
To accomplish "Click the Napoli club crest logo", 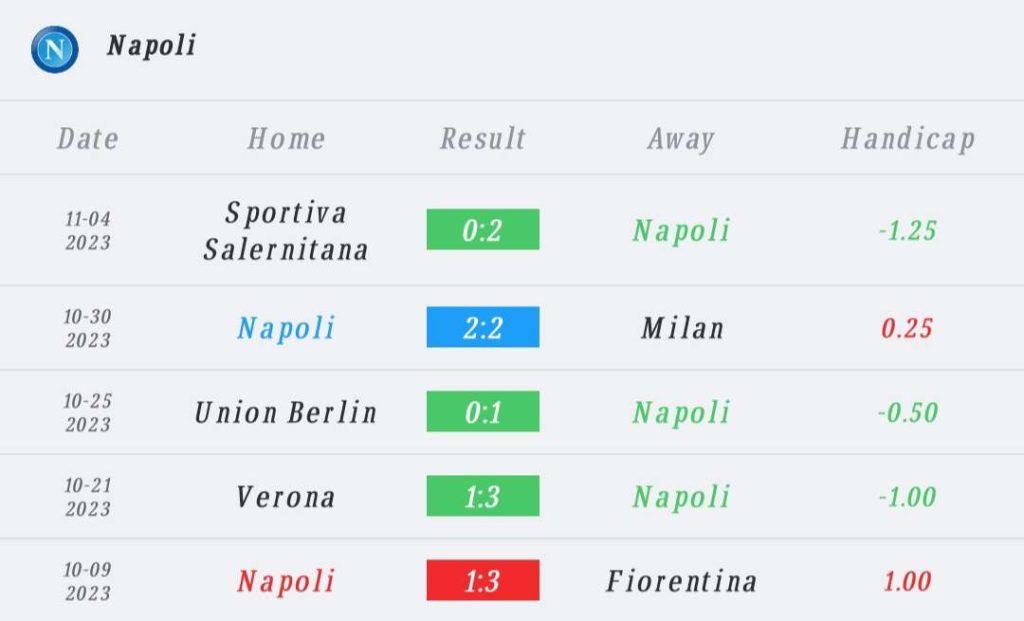I will [x=55, y=50].
